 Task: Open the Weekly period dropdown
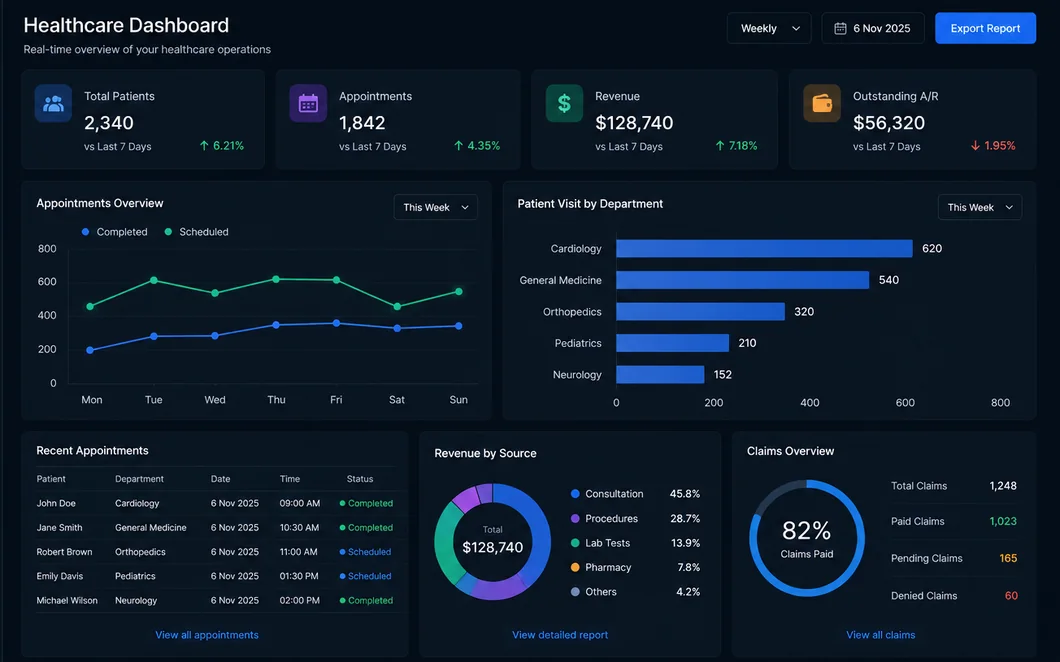[769, 28]
